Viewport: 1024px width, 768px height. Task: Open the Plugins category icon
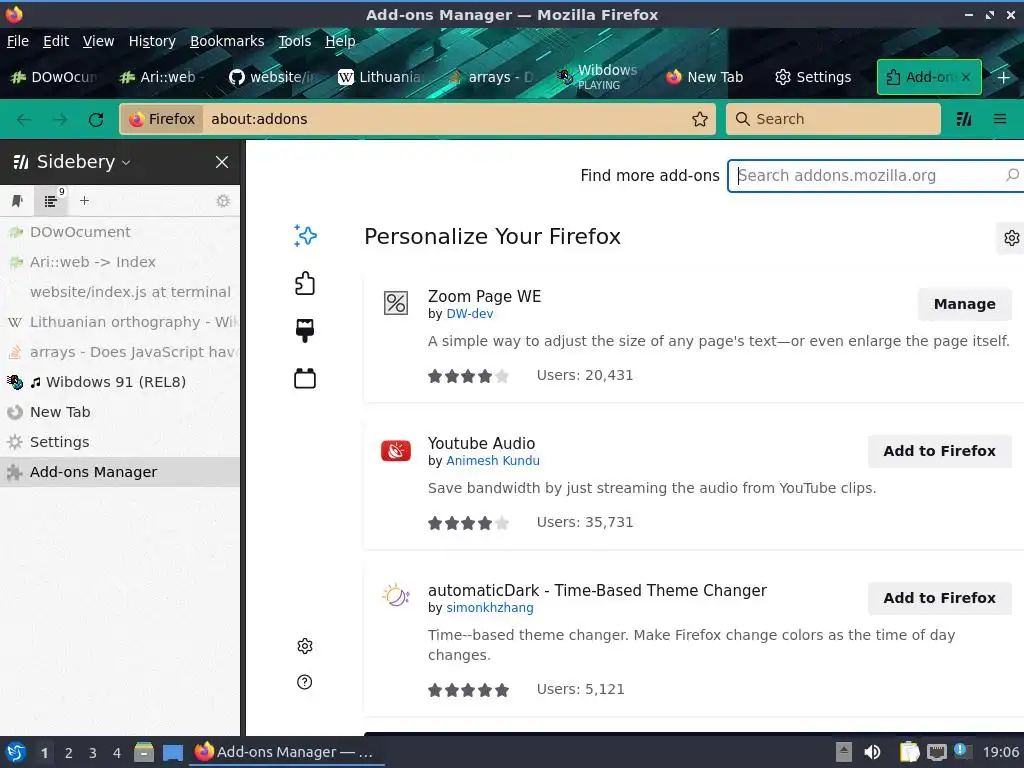tap(305, 378)
